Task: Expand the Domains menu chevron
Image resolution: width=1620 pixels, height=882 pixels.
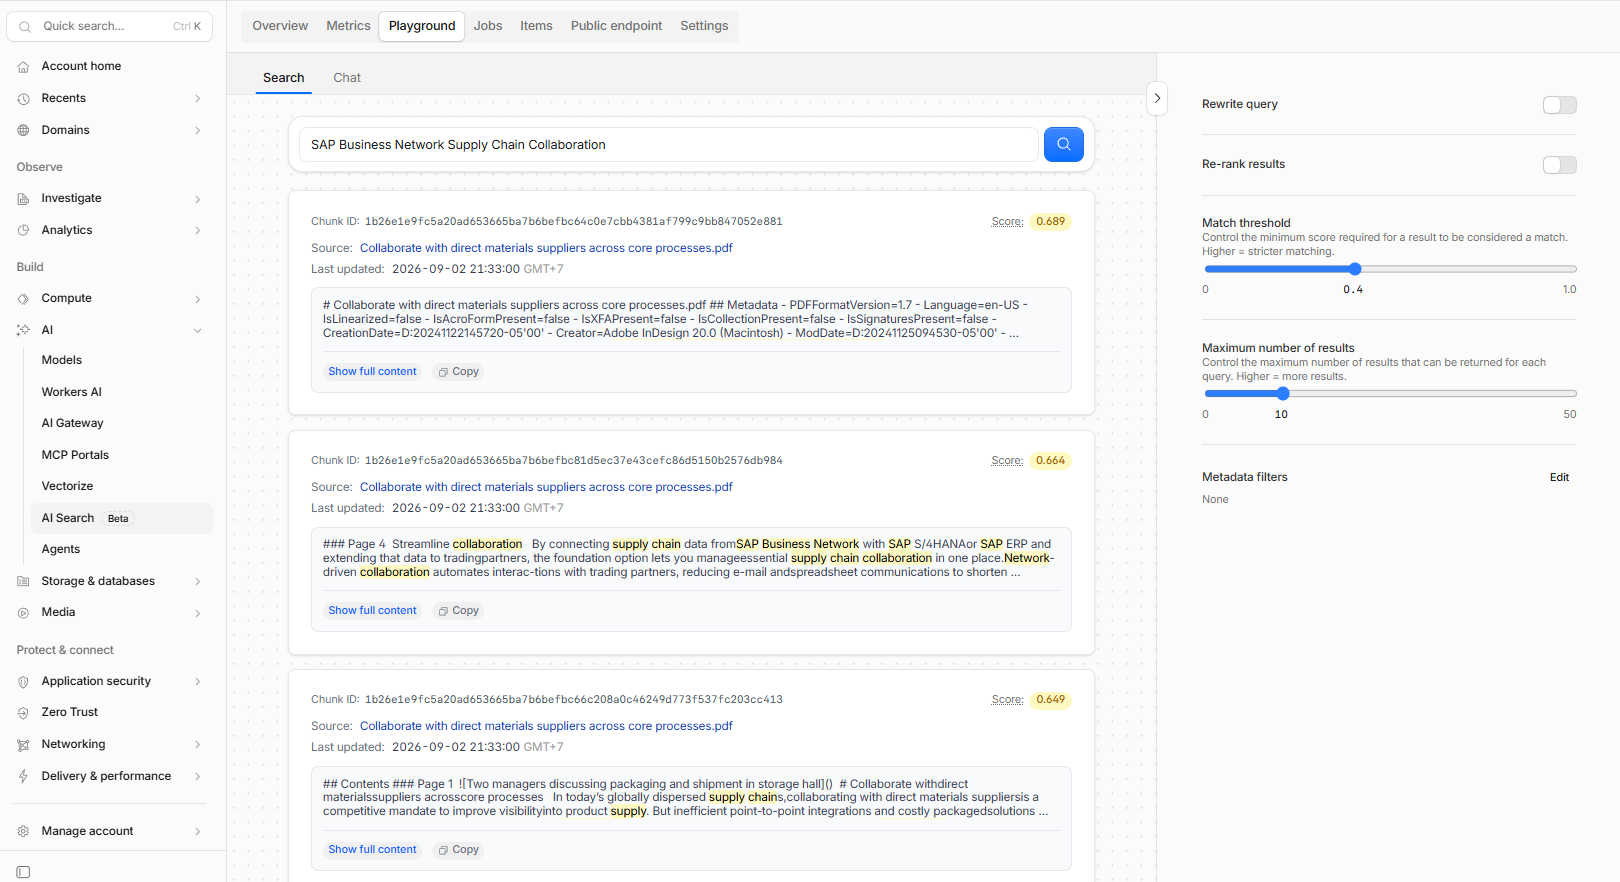Action: coord(198,130)
